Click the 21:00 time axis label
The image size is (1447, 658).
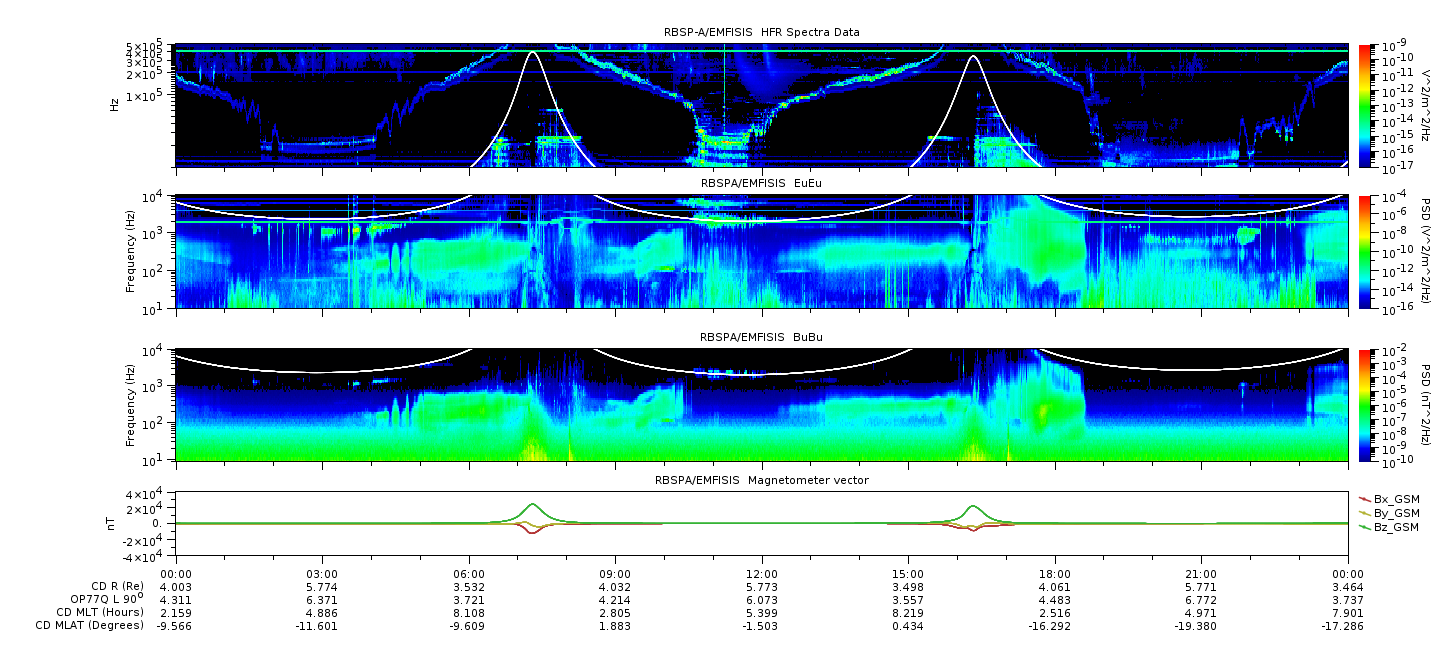(x=1201, y=573)
